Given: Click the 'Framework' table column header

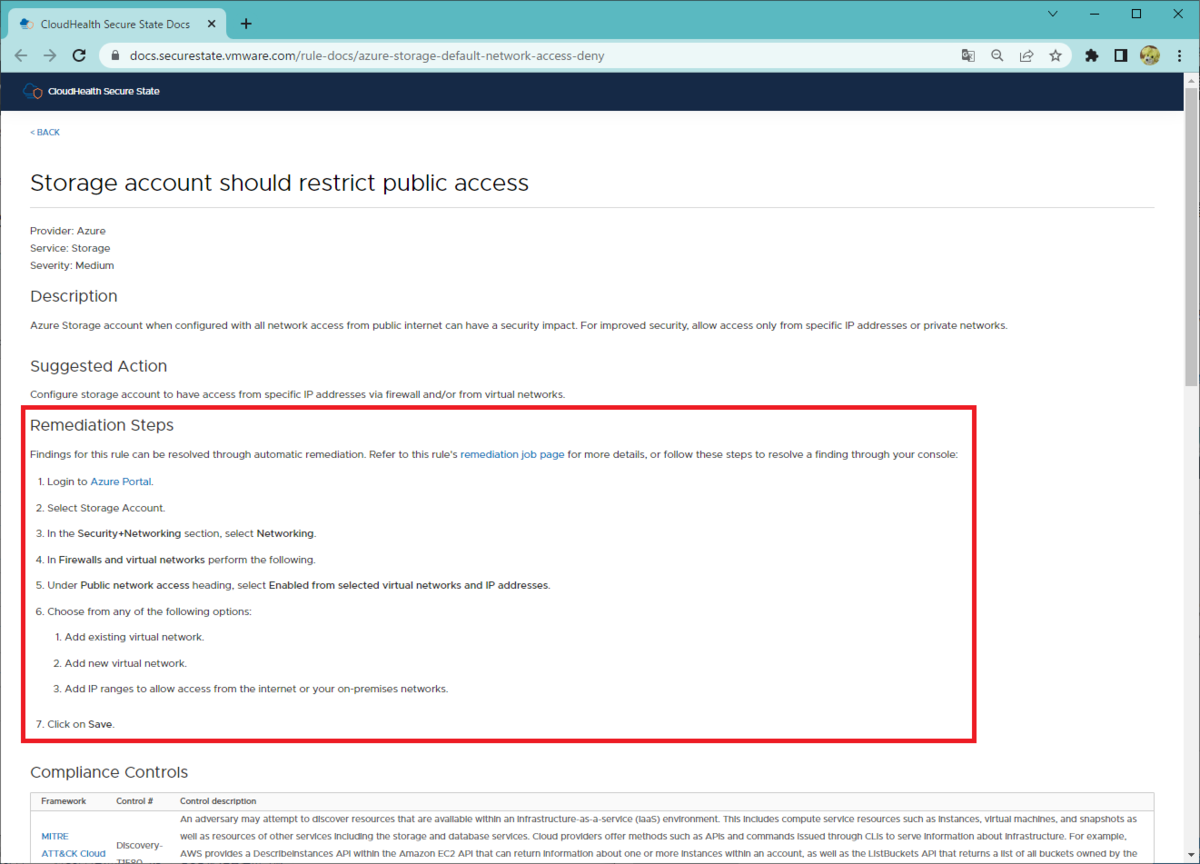Looking at the screenshot, I should (64, 801).
